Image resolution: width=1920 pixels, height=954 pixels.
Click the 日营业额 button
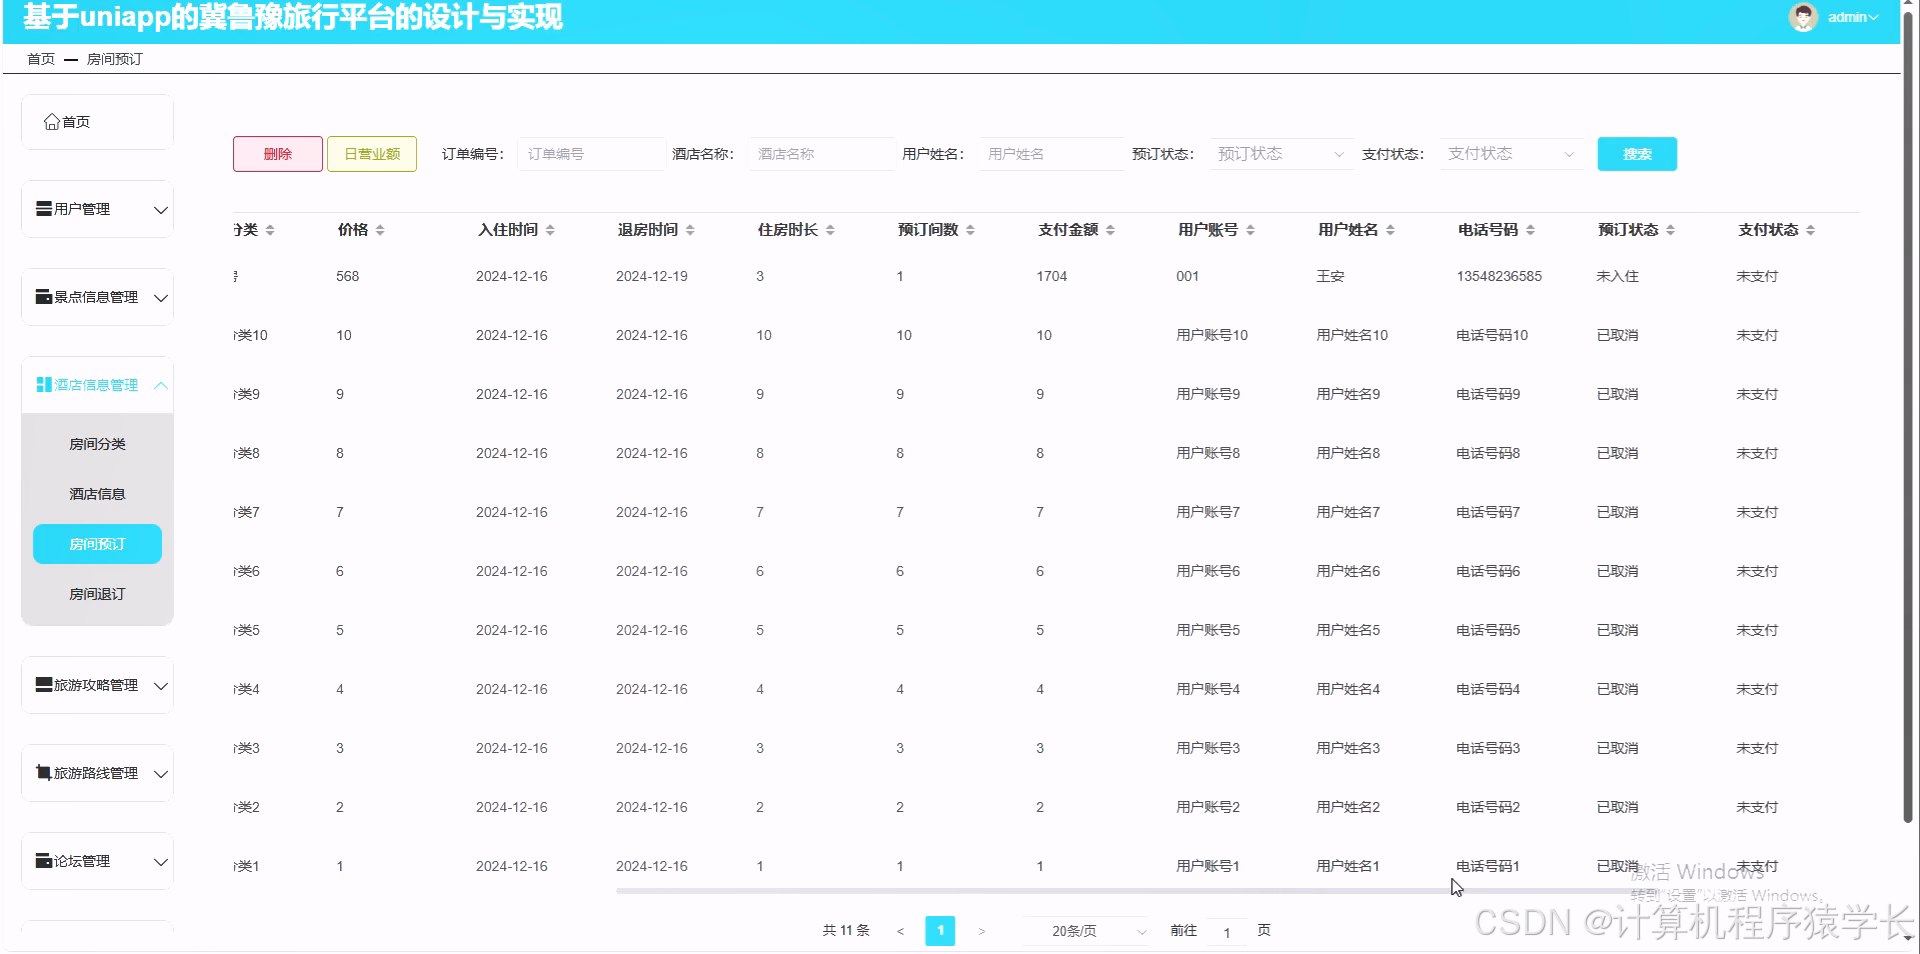point(372,154)
